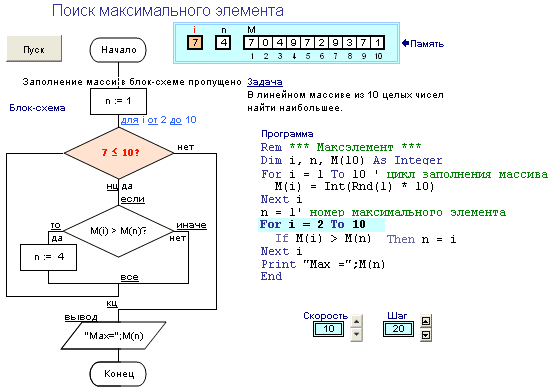Image resolution: width=551 pixels, height=388 pixels.
Task: Select first element of array M
Action: point(251,43)
